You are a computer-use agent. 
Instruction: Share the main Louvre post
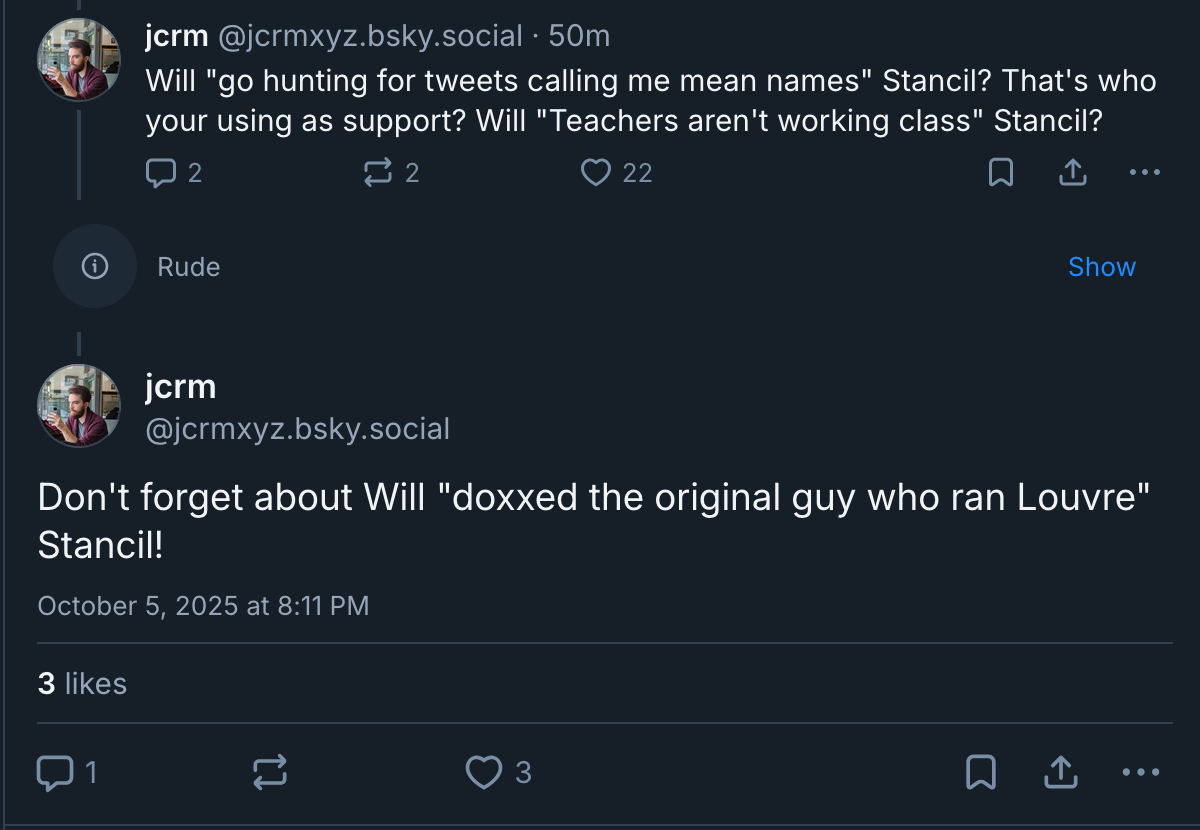click(1060, 772)
